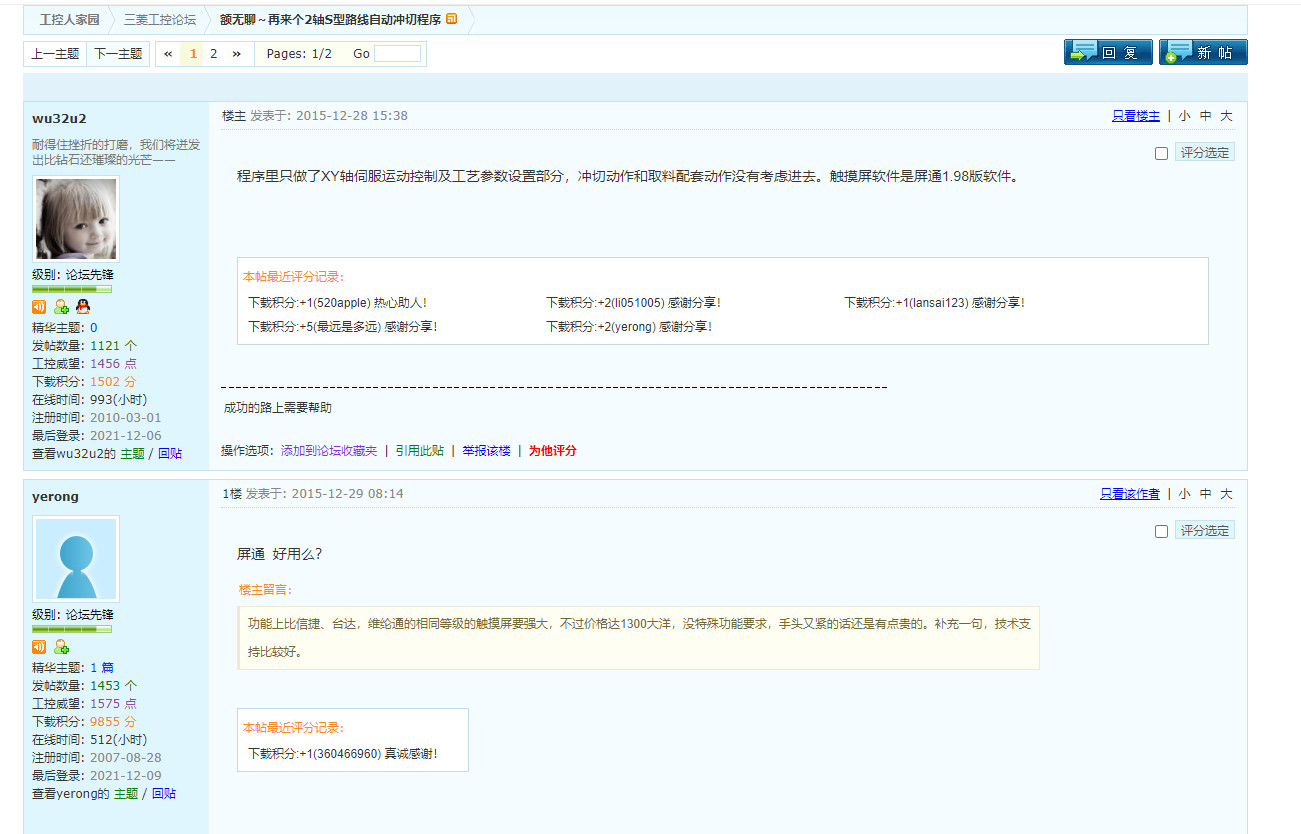Add yerong as friend via green user icon
The width and height of the screenshot is (1301, 834).
point(61,647)
